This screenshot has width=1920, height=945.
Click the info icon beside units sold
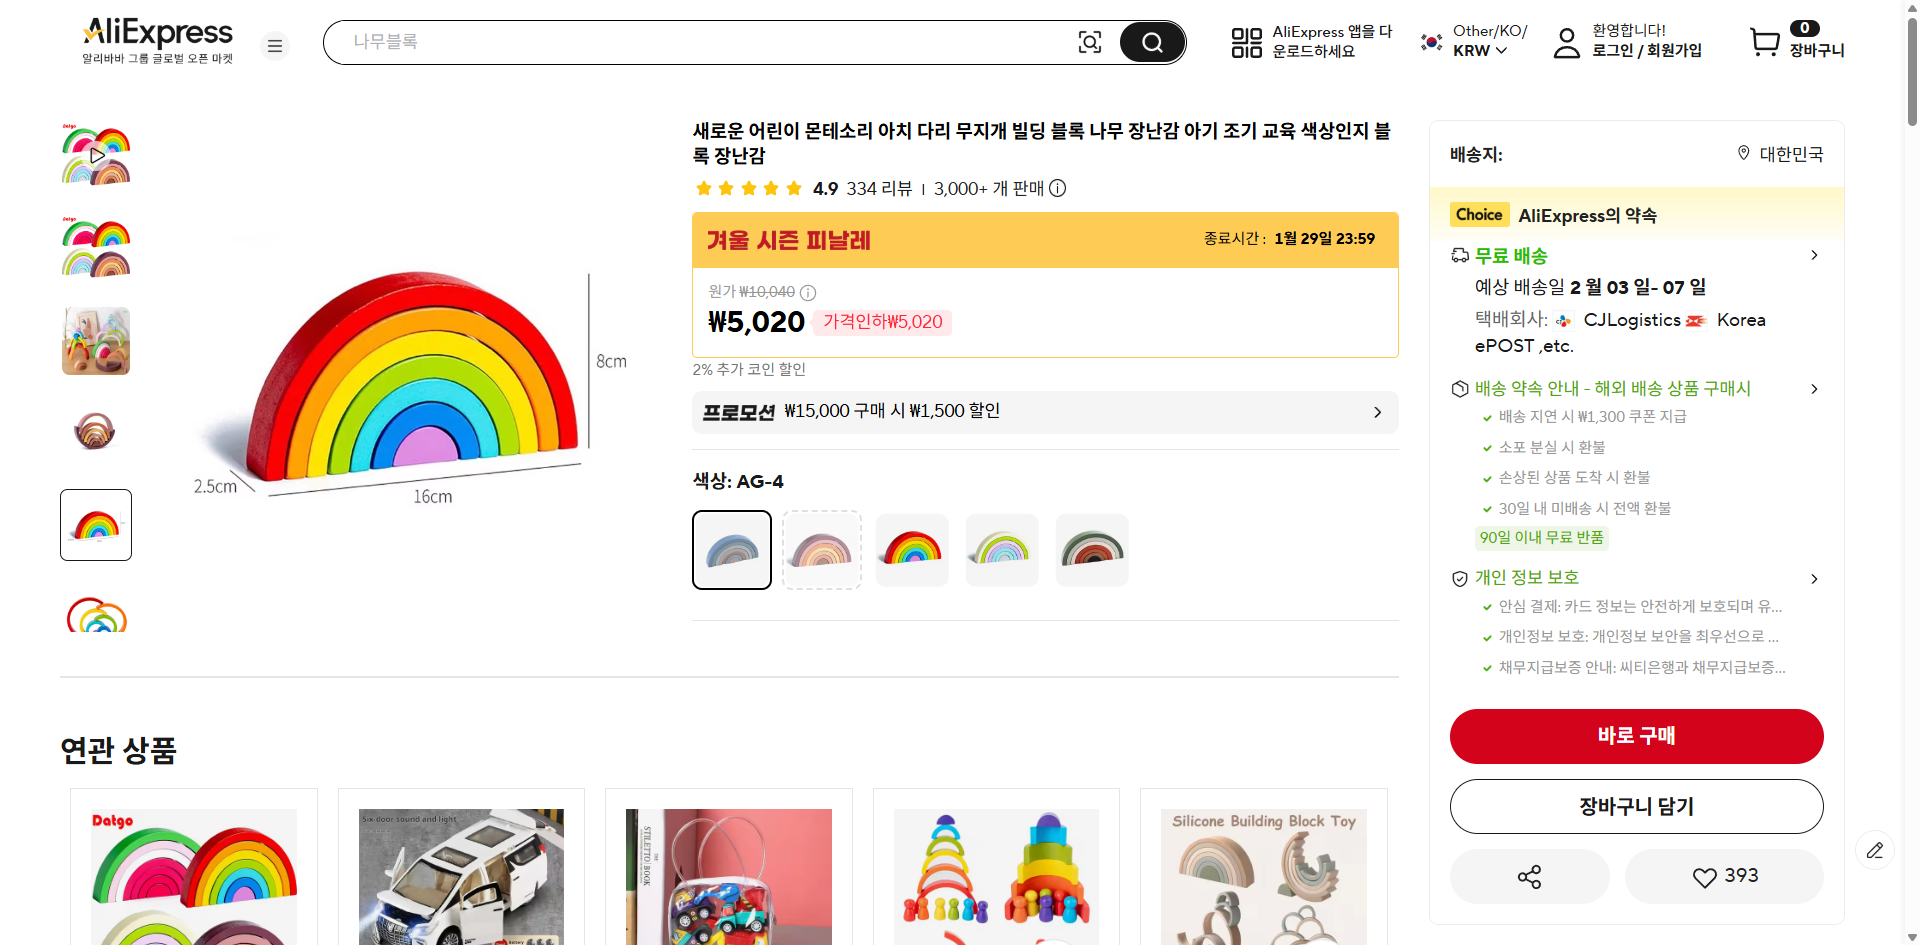point(1058,188)
